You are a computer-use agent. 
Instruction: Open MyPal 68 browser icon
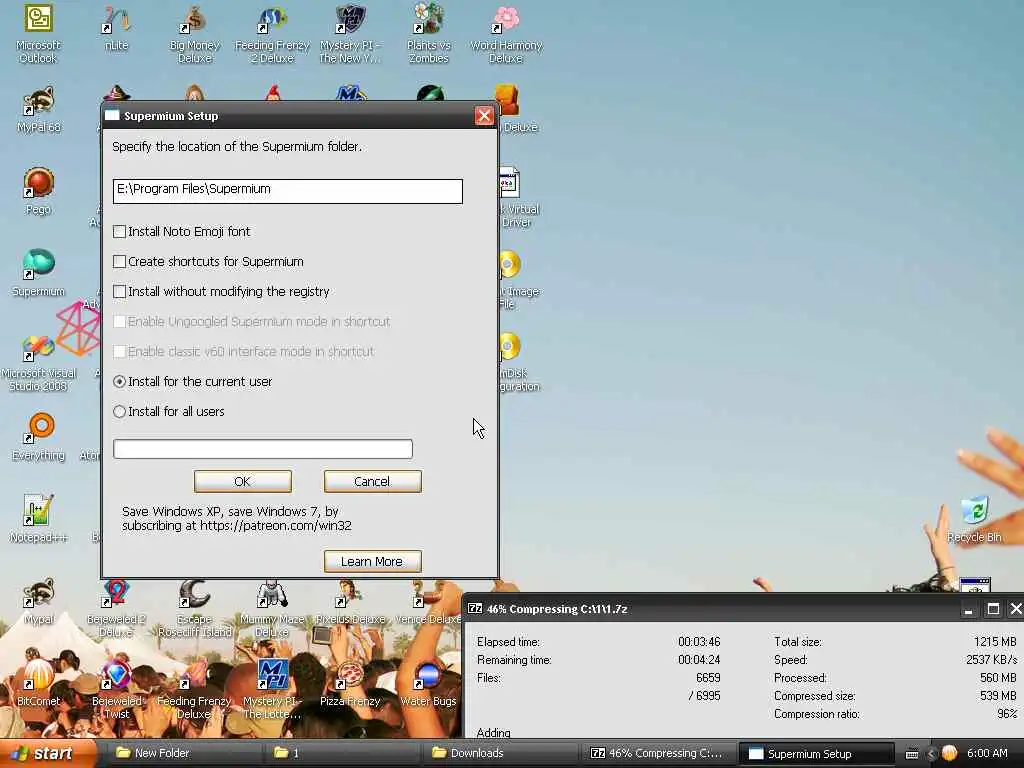39,110
